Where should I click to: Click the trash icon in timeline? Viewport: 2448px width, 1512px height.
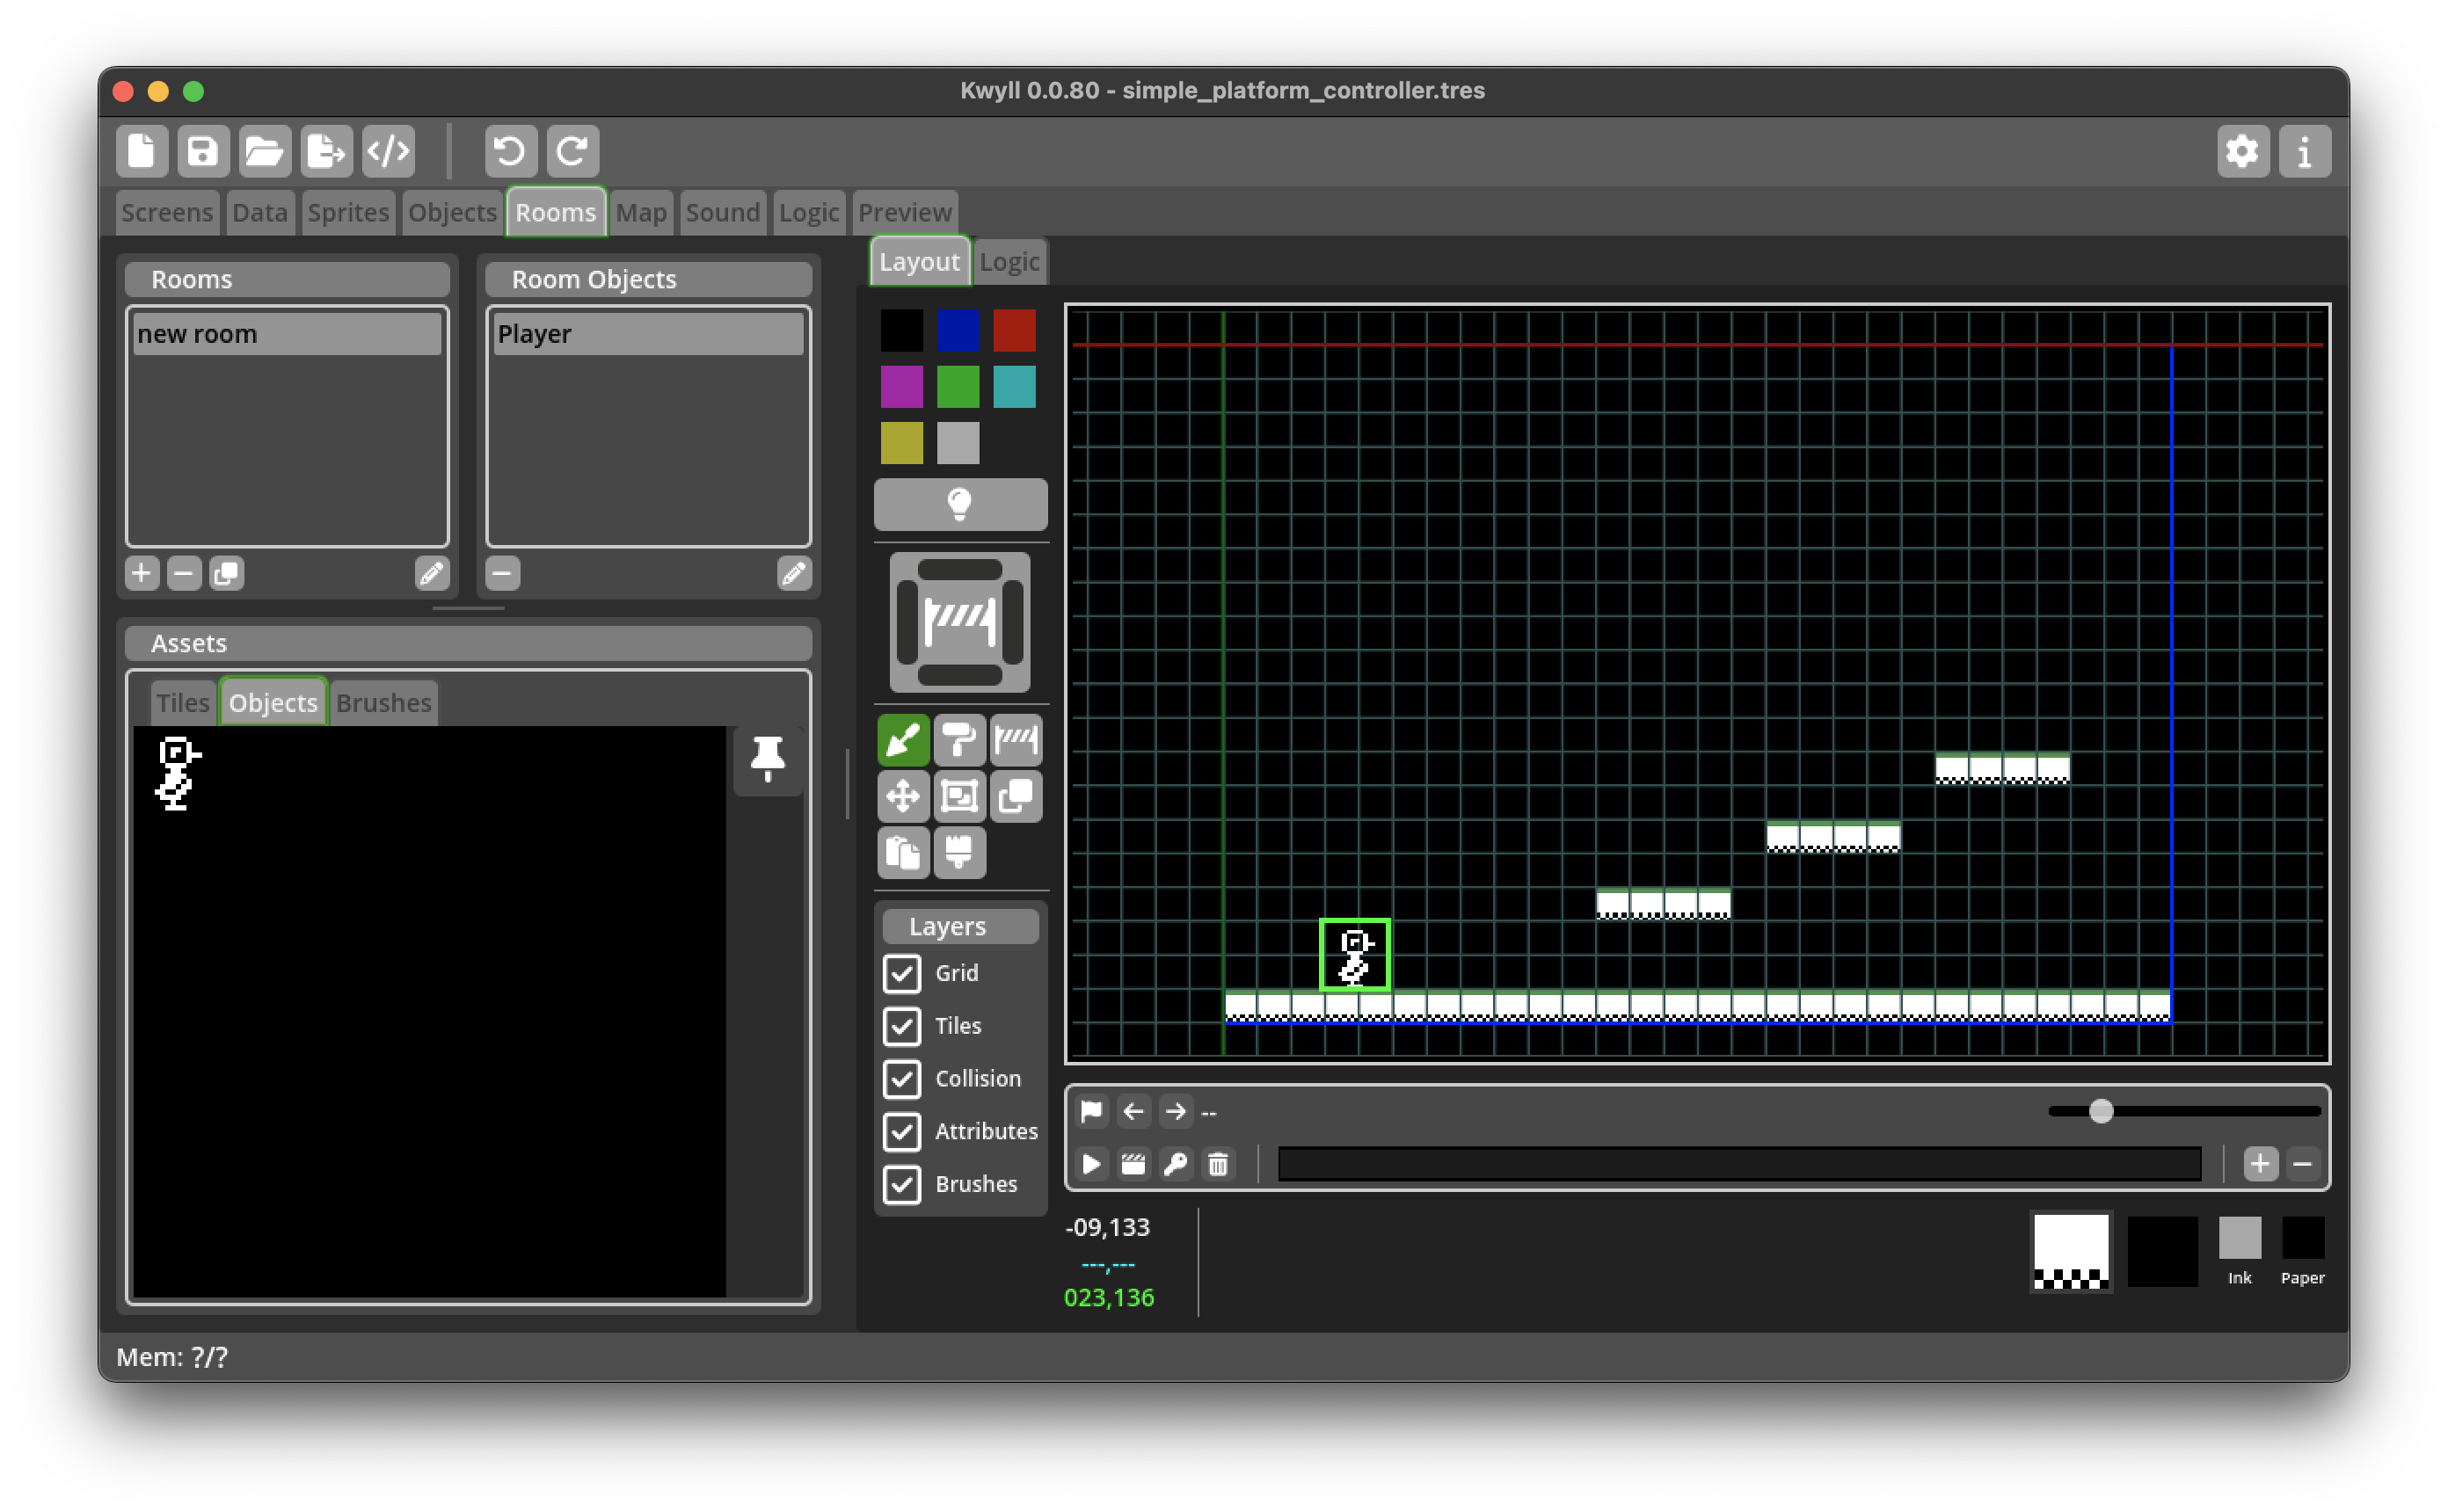pos(1217,1164)
